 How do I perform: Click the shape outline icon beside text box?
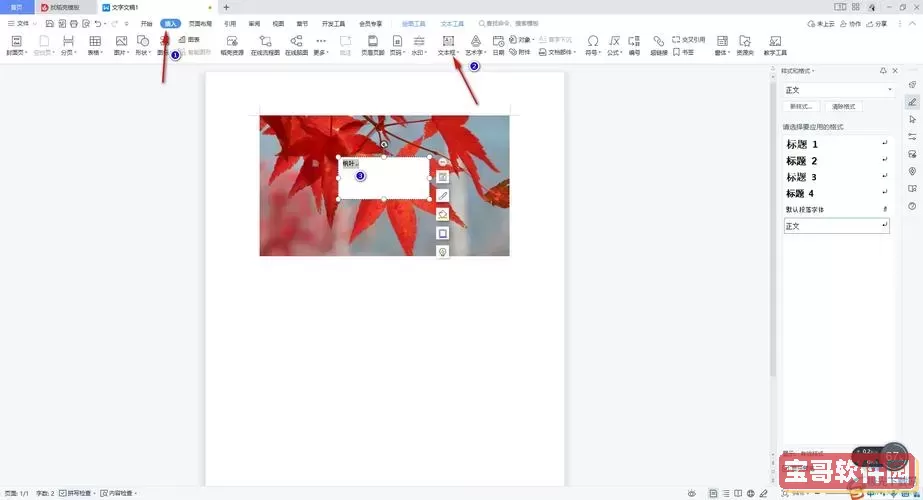coord(443,233)
